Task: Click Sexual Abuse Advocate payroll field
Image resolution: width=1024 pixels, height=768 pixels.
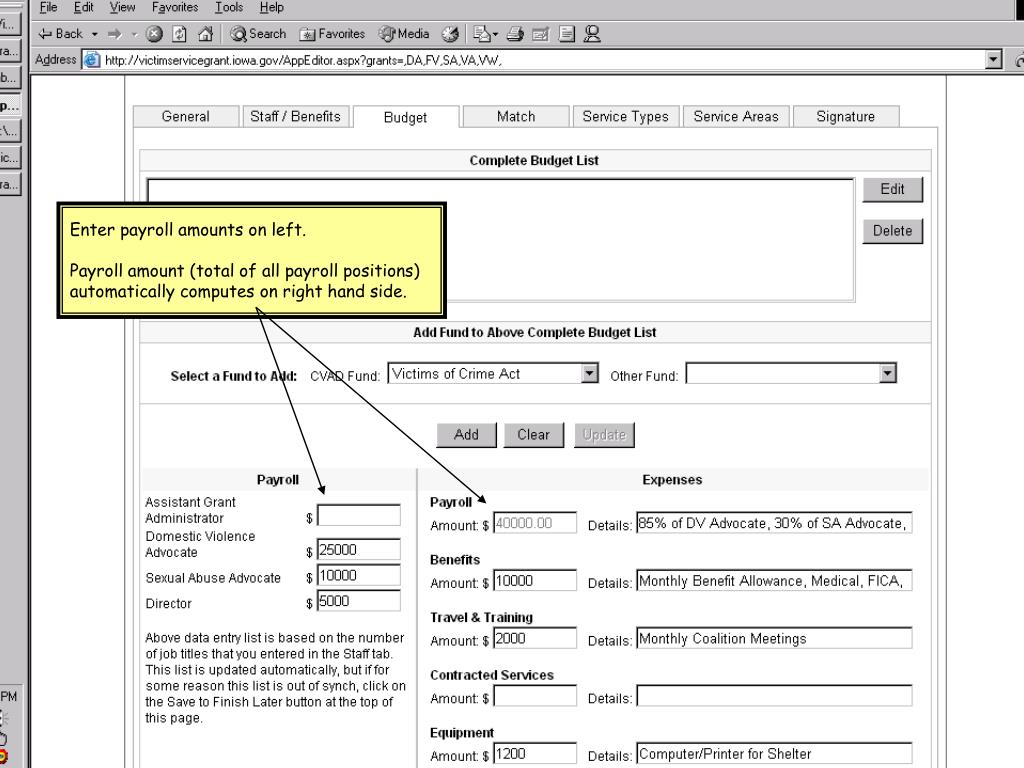Action: click(x=359, y=575)
